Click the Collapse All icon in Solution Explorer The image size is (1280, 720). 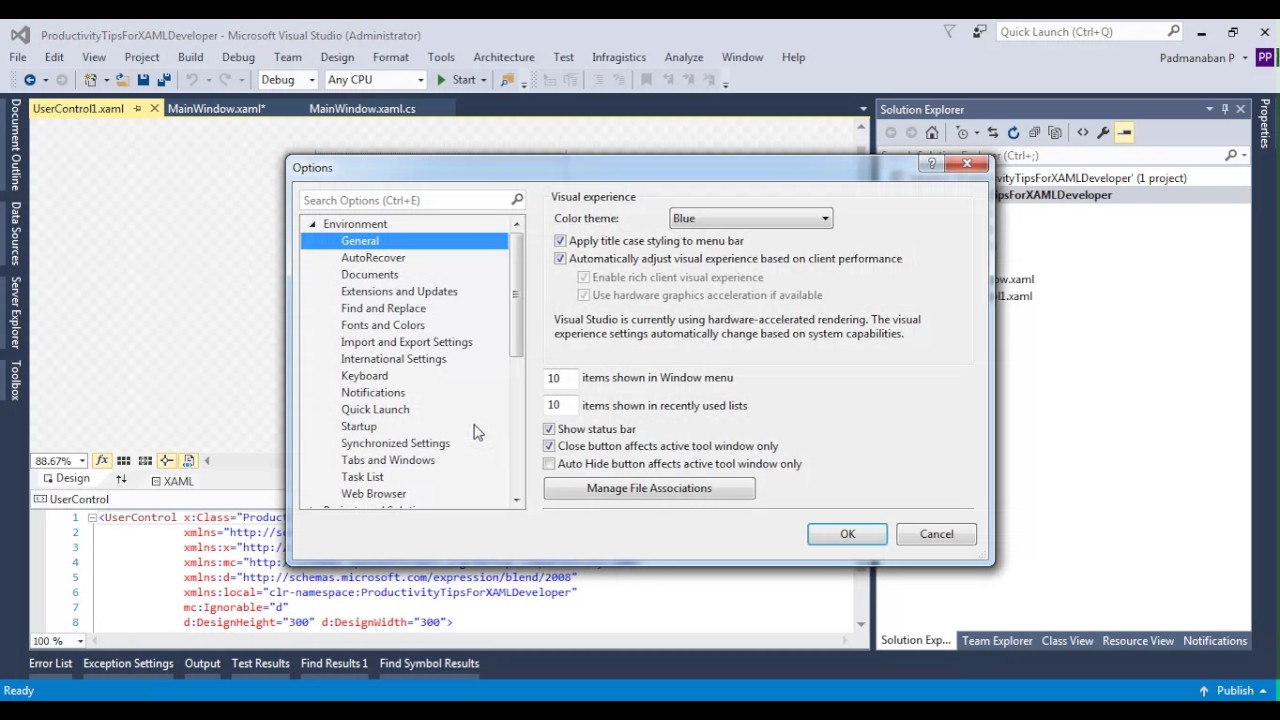point(1034,132)
